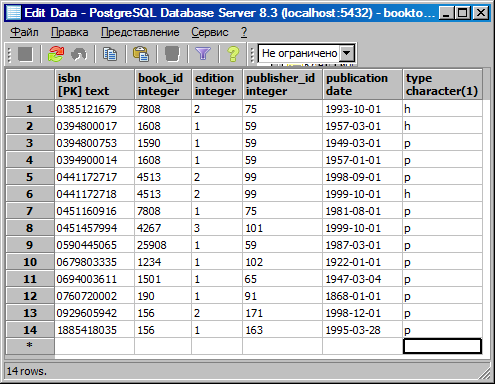
Task: Click isbn cell 1885418035
Action: point(95,330)
